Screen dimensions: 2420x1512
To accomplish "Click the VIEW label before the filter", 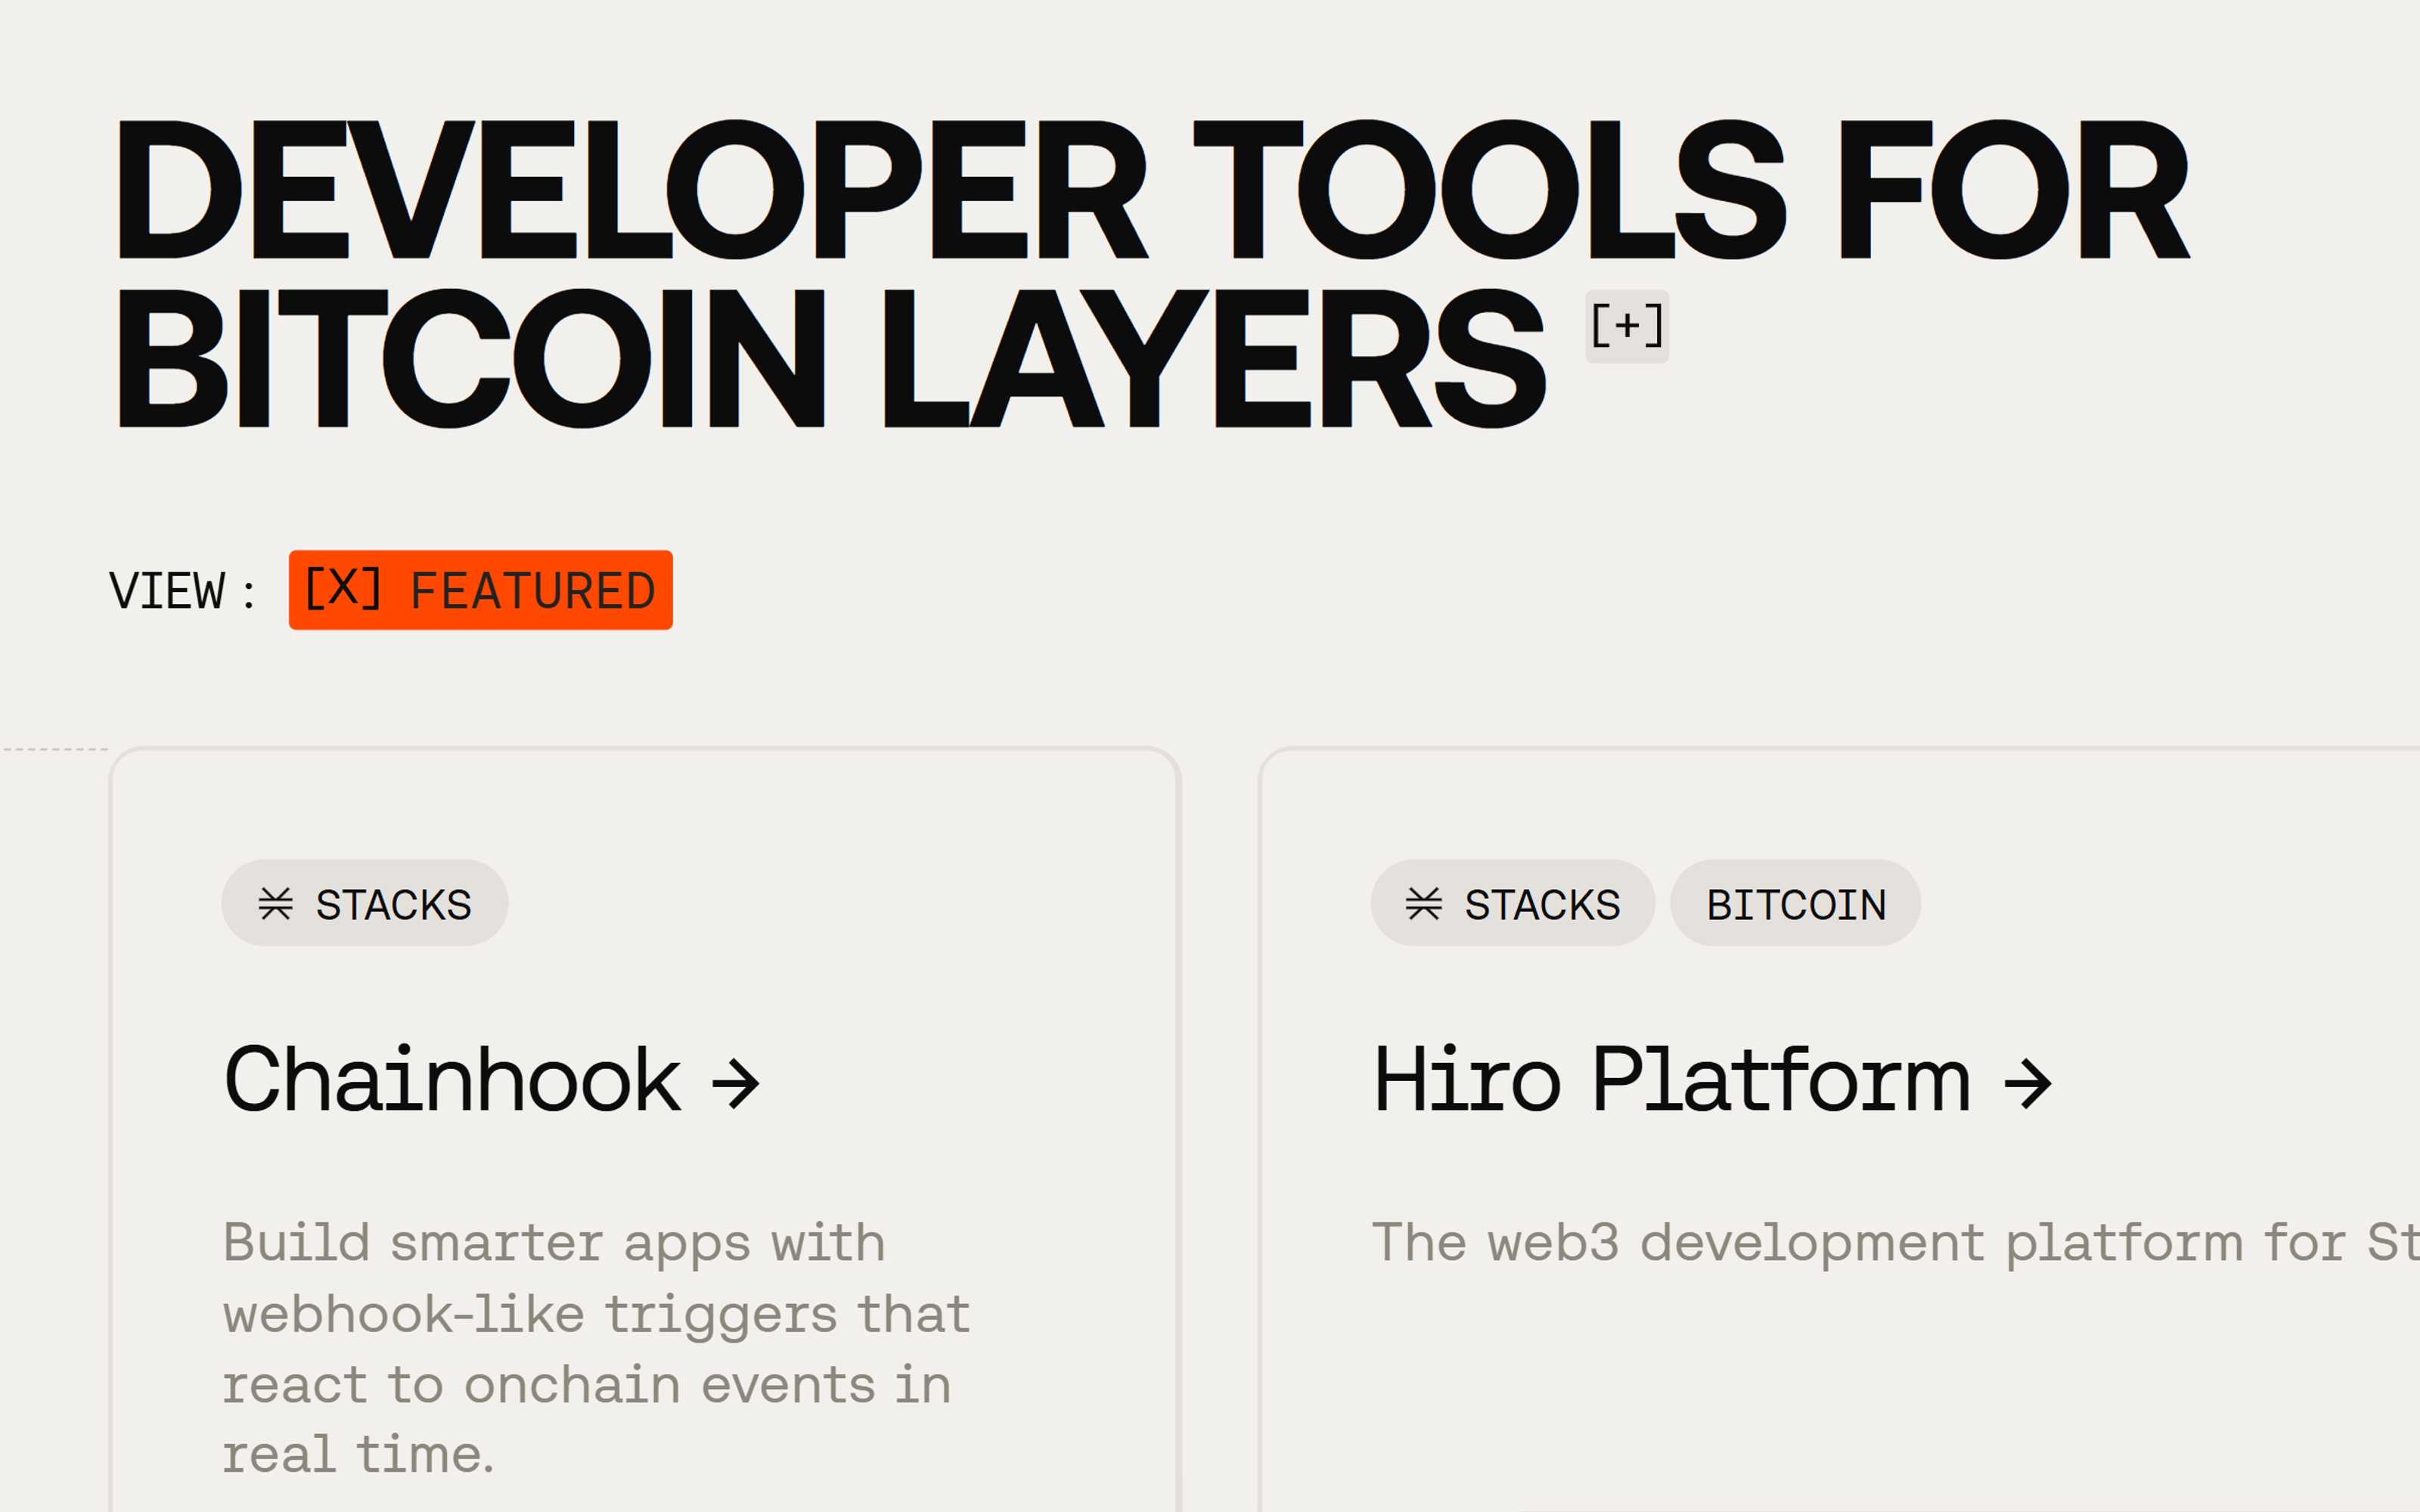I will tap(168, 591).
